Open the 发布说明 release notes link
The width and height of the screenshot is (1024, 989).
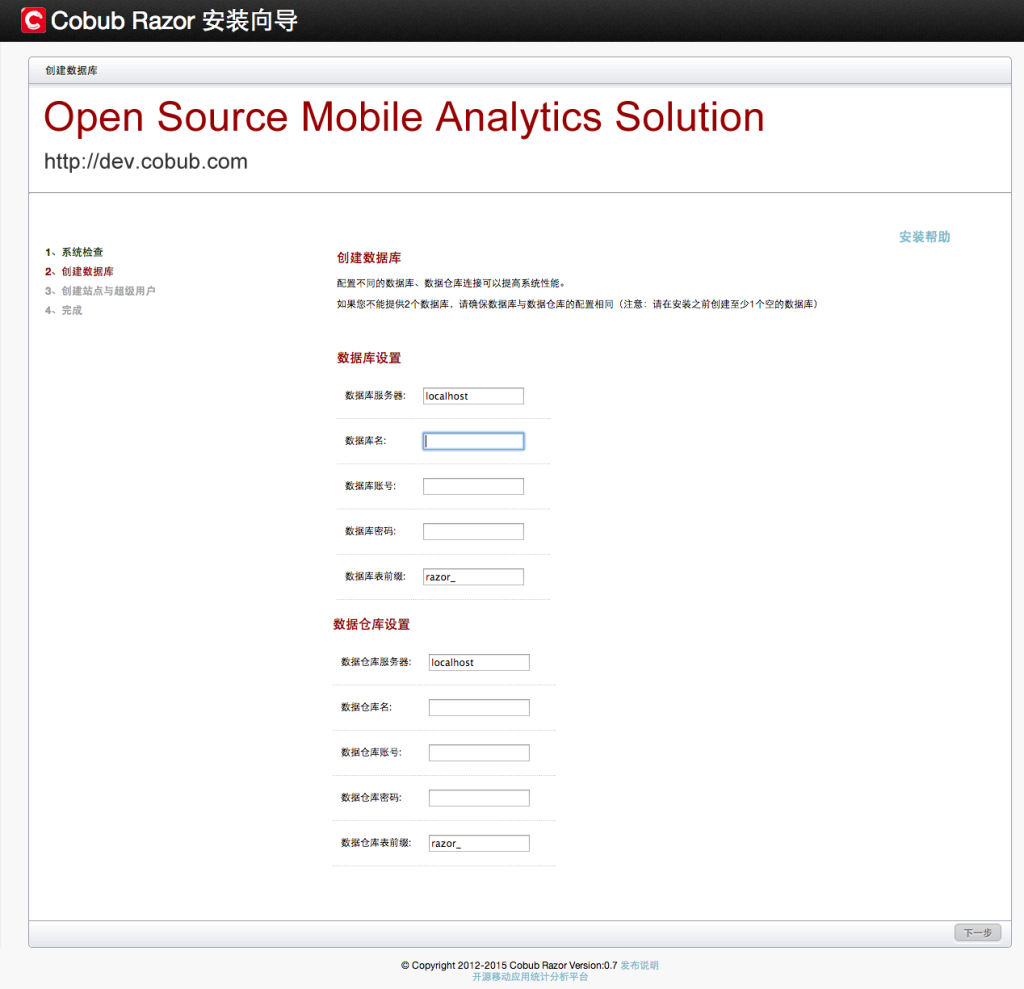tap(639, 965)
